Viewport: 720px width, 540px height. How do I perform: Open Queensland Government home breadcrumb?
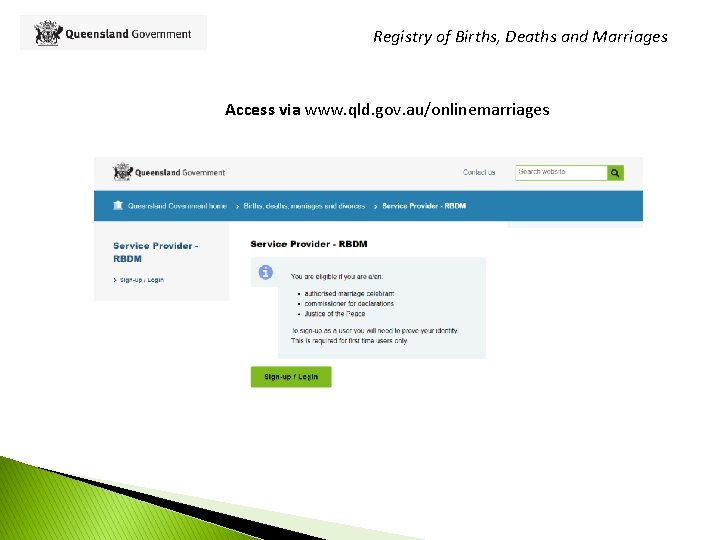pyautogui.click(x=177, y=206)
